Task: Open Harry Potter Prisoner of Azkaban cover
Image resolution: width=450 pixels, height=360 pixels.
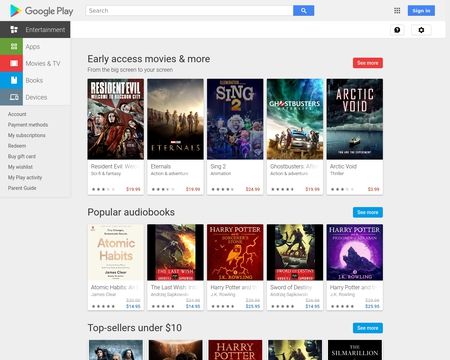Action: (355, 252)
